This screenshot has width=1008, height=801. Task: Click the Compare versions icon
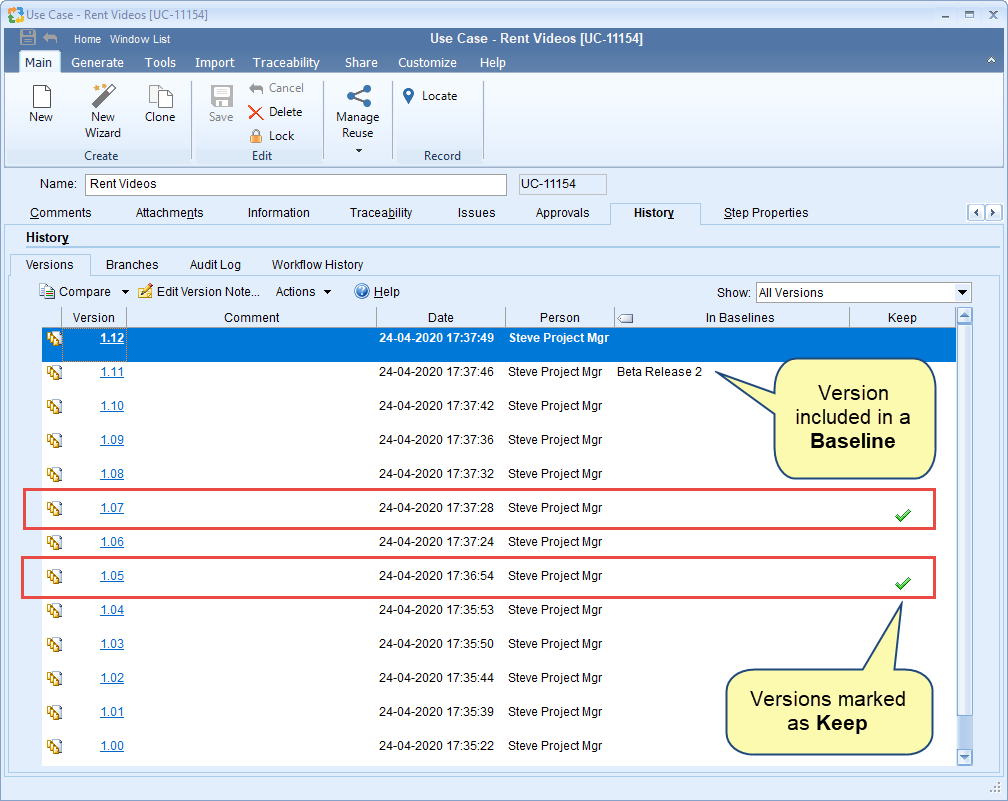tap(47, 291)
